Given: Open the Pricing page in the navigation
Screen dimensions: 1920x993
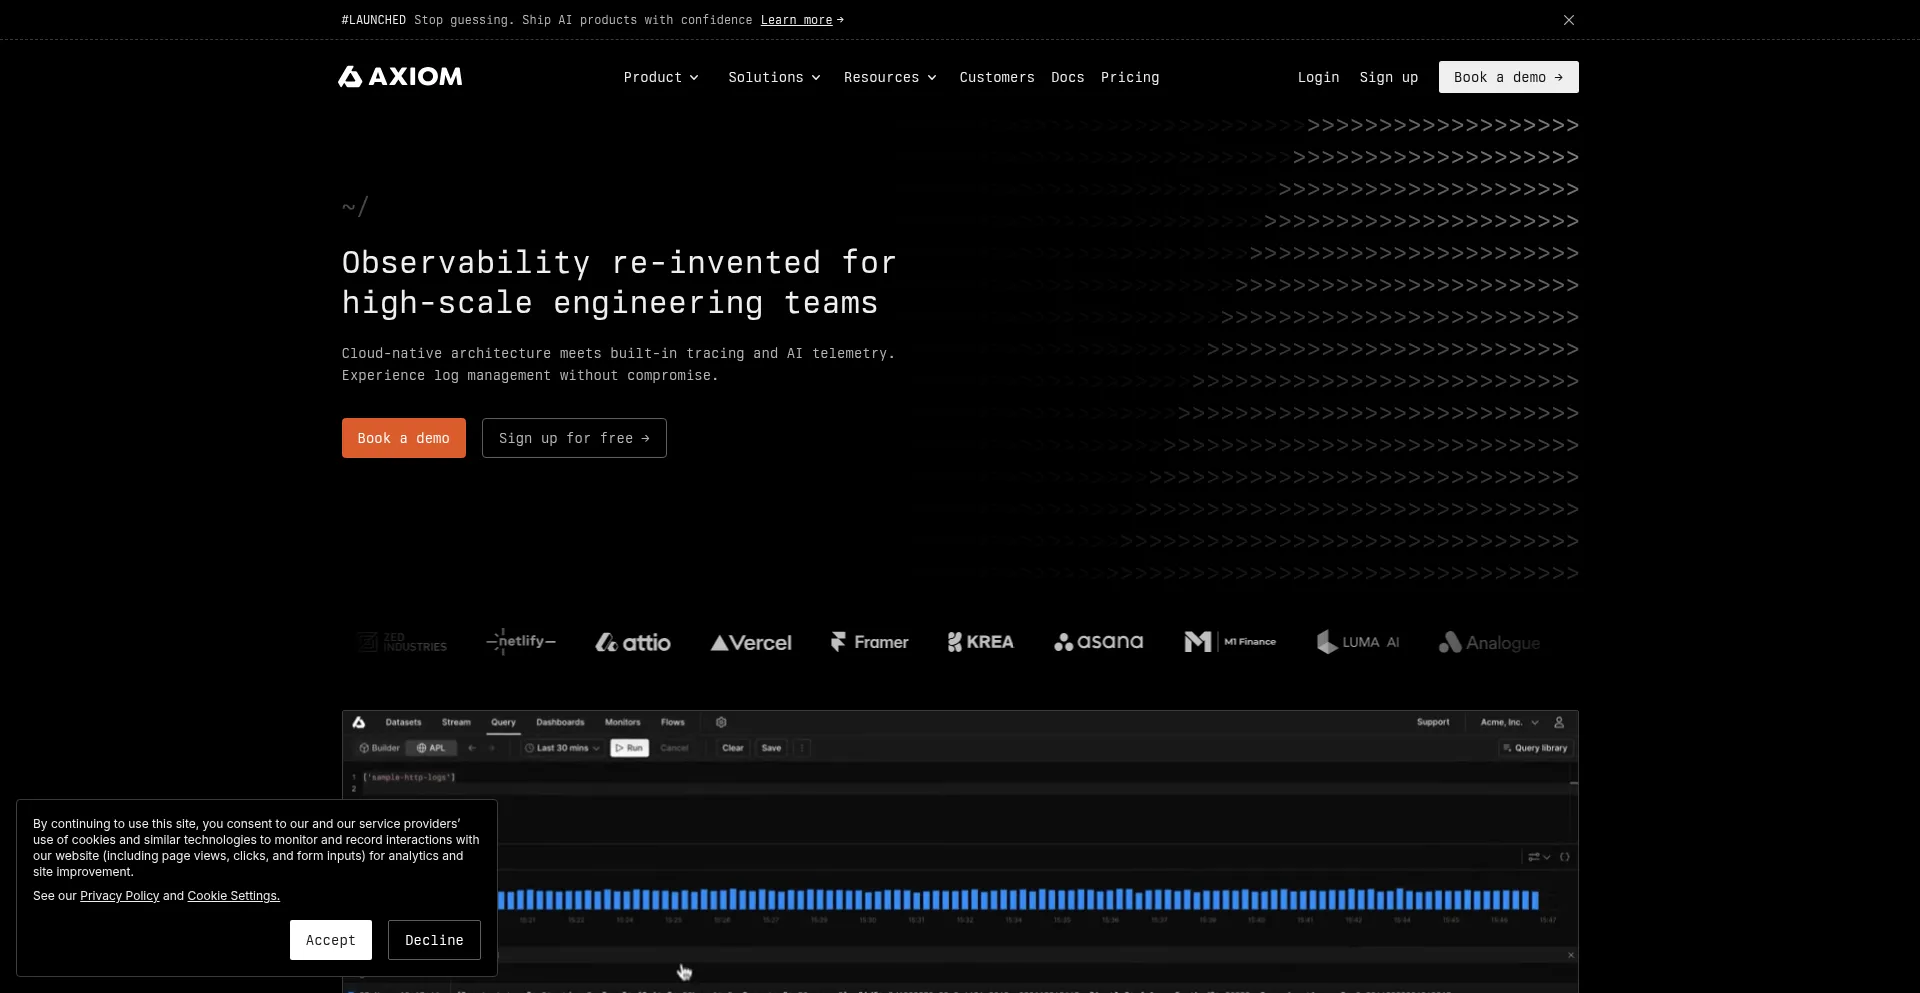Looking at the screenshot, I should 1130,77.
